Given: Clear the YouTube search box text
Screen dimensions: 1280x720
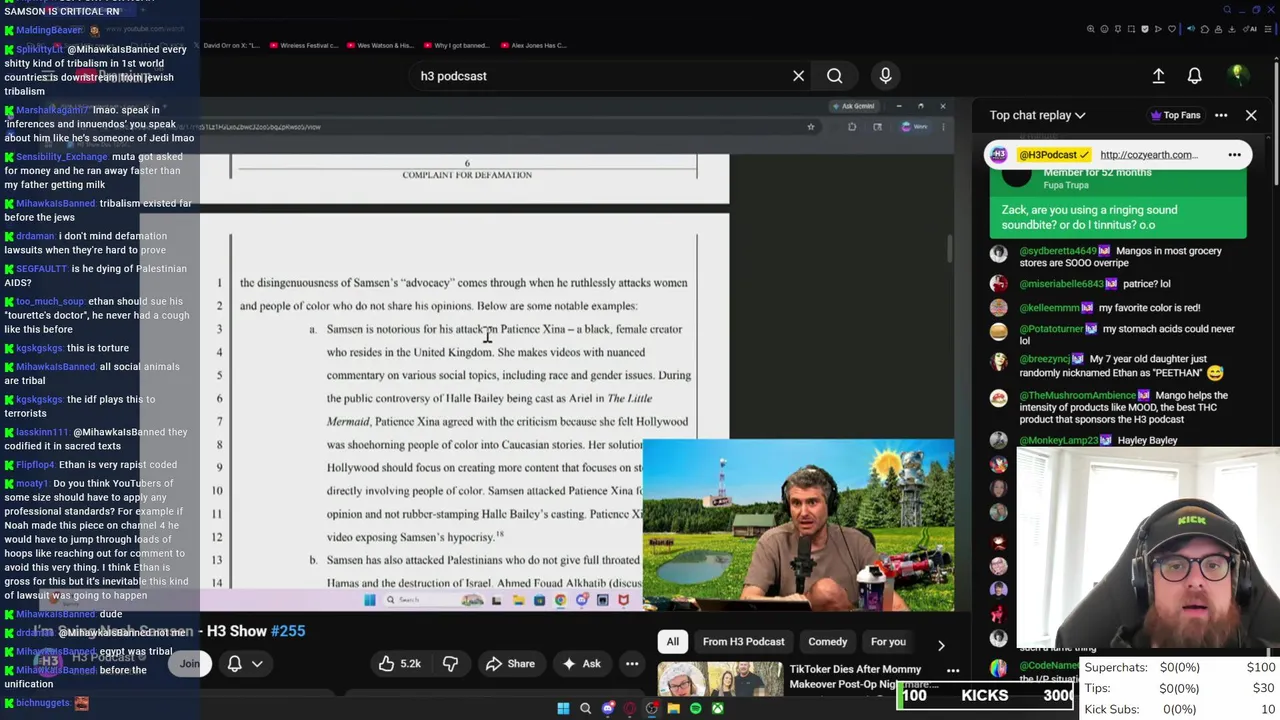Looking at the screenshot, I should pyautogui.click(x=798, y=76).
